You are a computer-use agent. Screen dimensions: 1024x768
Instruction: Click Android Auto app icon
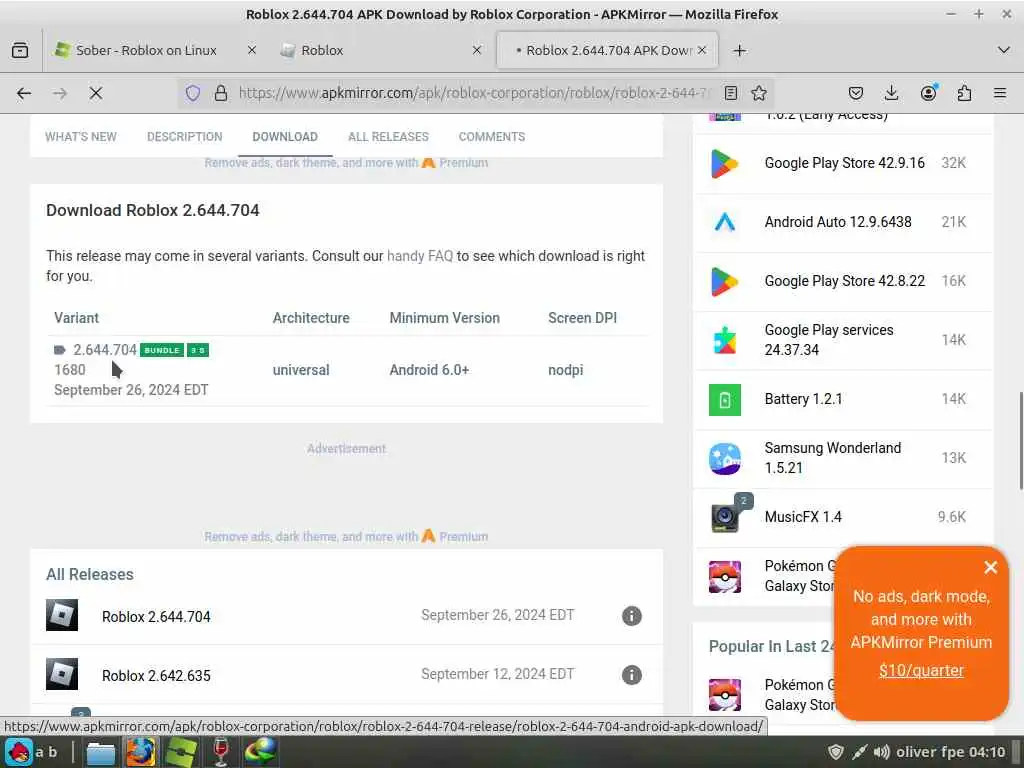(725, 223)
